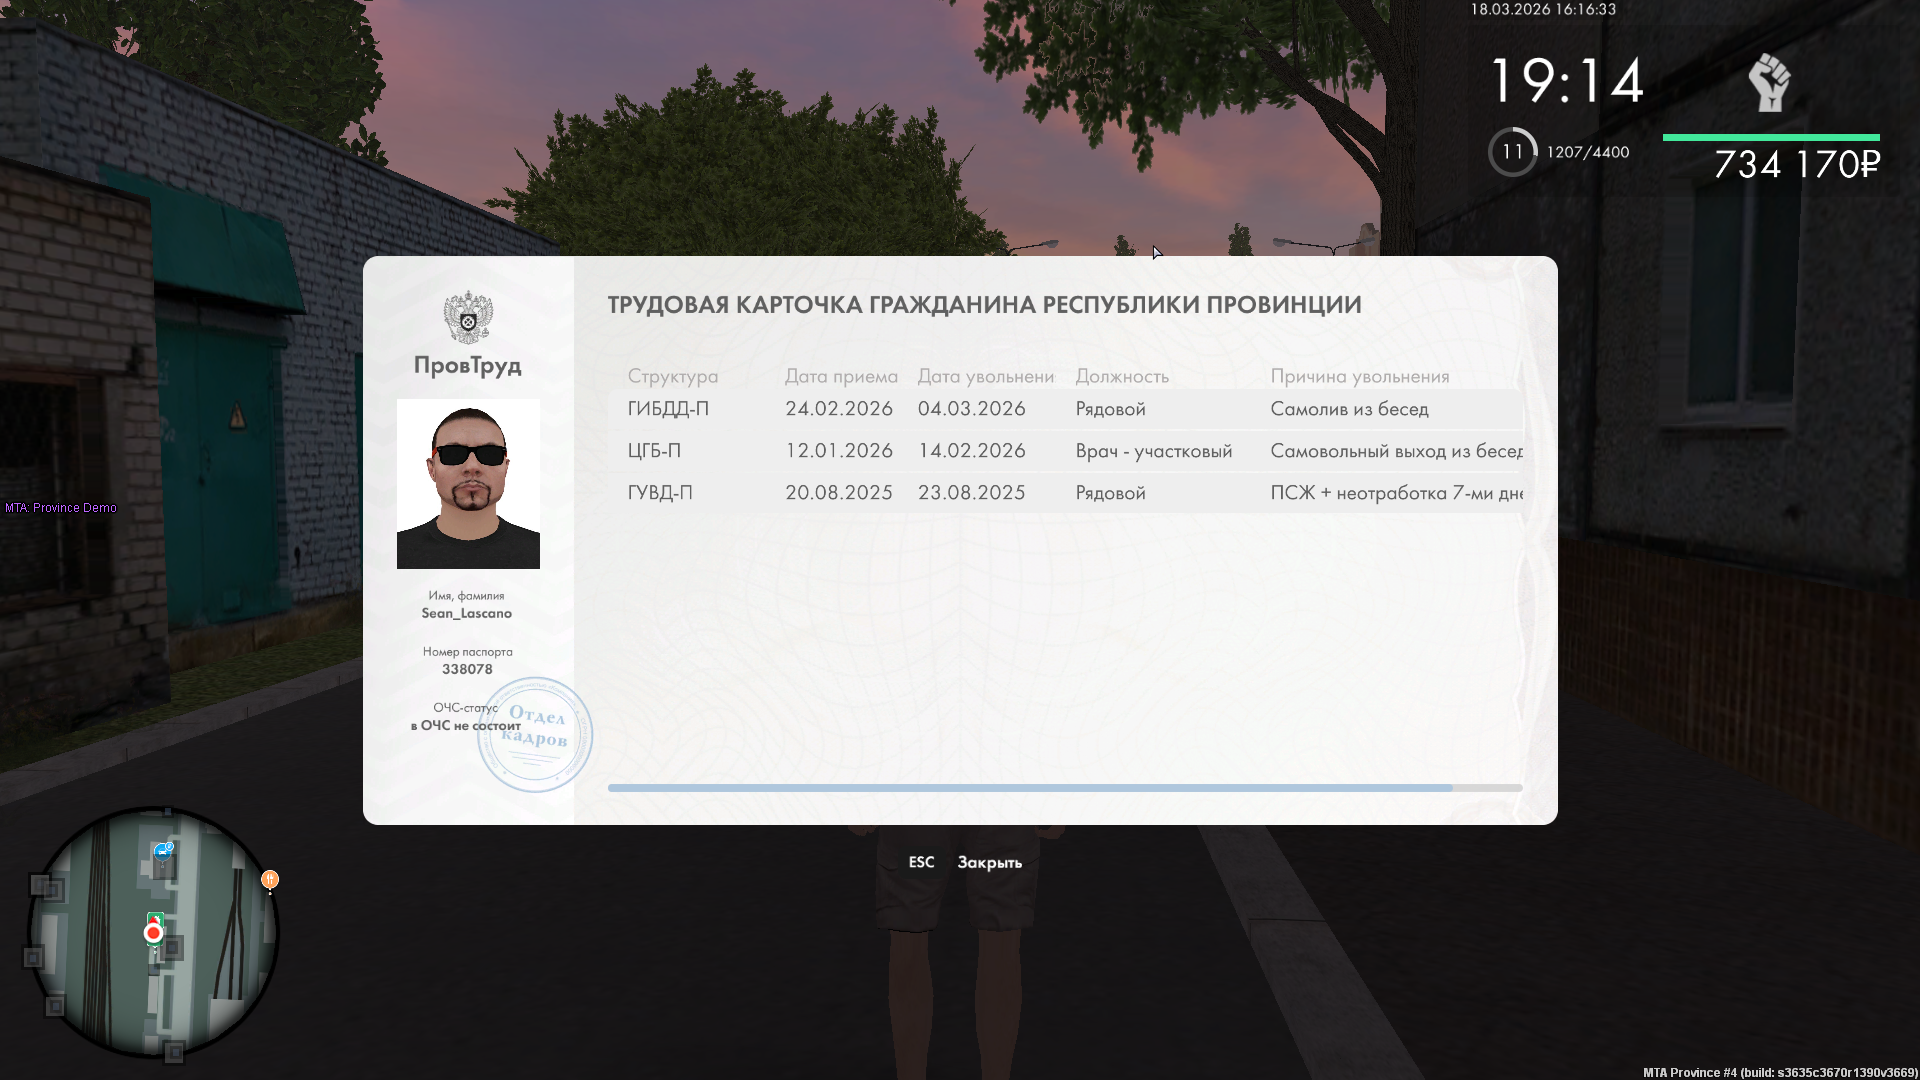Click the orange restaurant marker on minimap

pos(270,879)
